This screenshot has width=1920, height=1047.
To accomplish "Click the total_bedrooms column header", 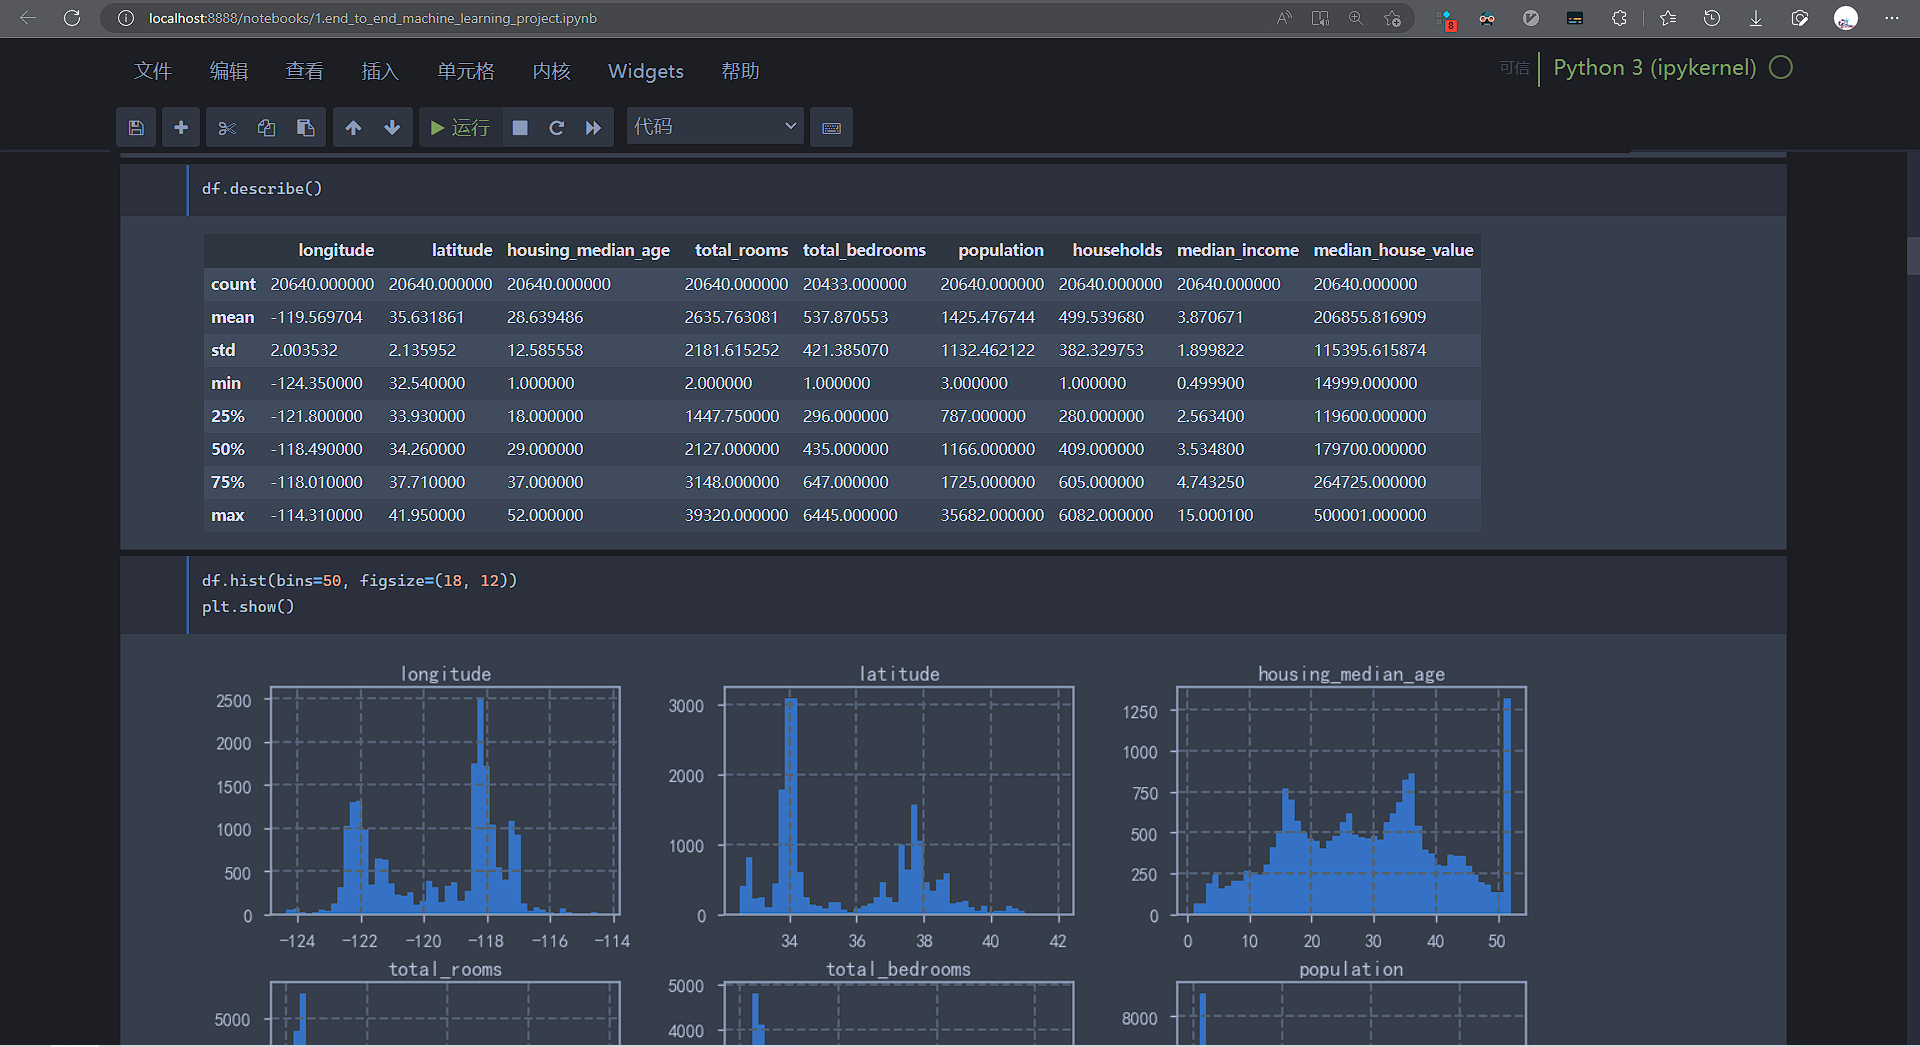I will 864,250.
